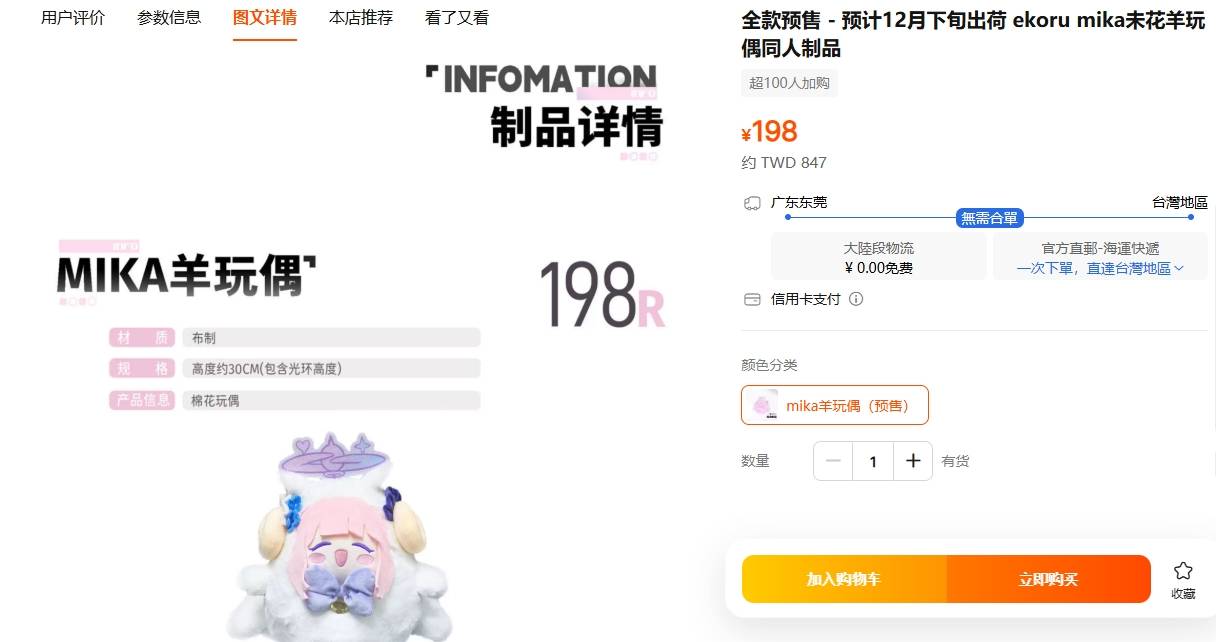Select the mika羊玩偶（预售） option

click(835, 405)
